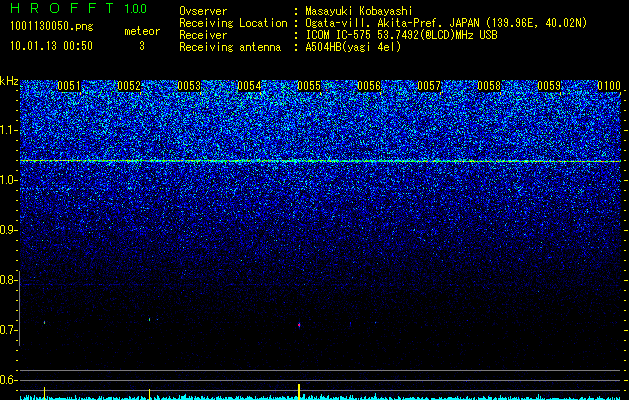Click the 0055 time marker
The image size is (629, 400).
pos(309,86)
